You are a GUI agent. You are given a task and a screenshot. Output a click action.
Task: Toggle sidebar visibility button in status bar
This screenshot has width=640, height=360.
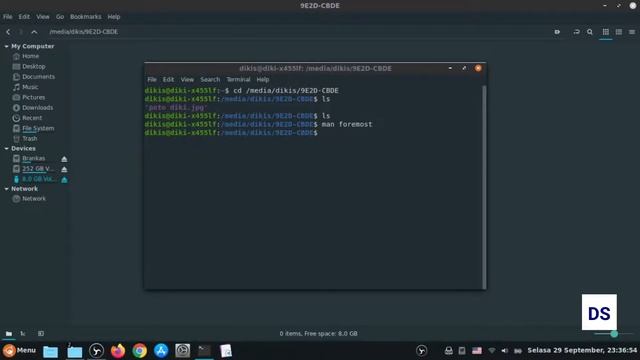click(41, 333)
